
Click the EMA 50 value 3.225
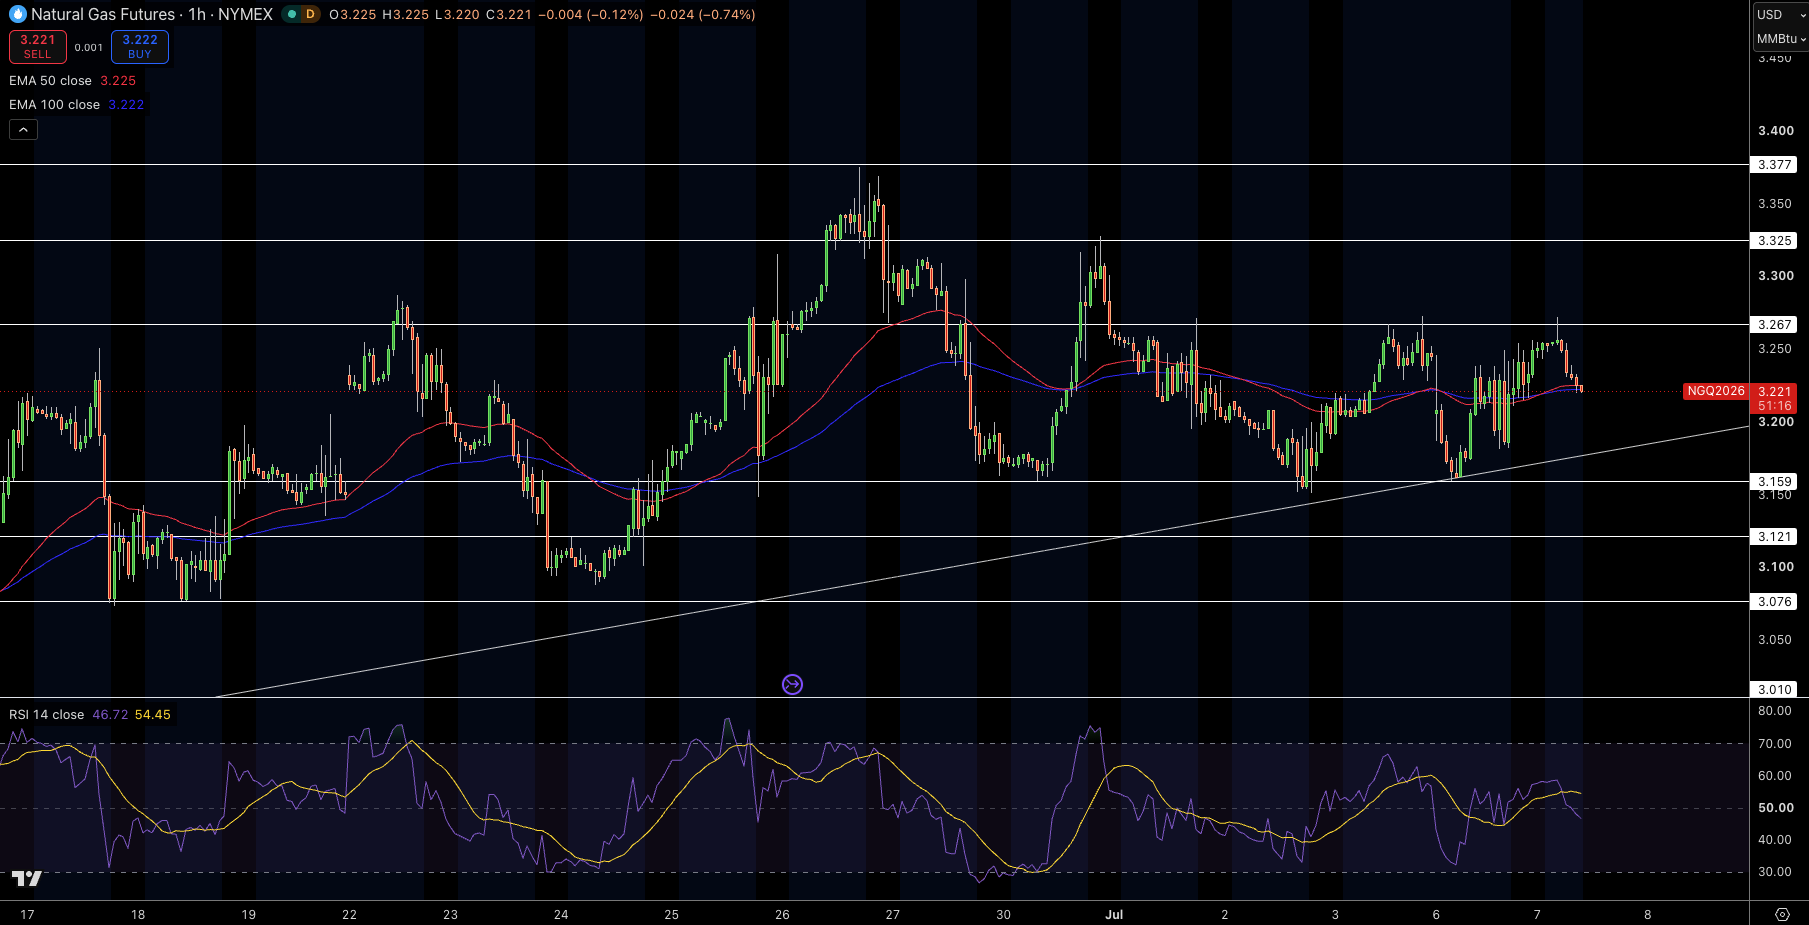point(118,81)
